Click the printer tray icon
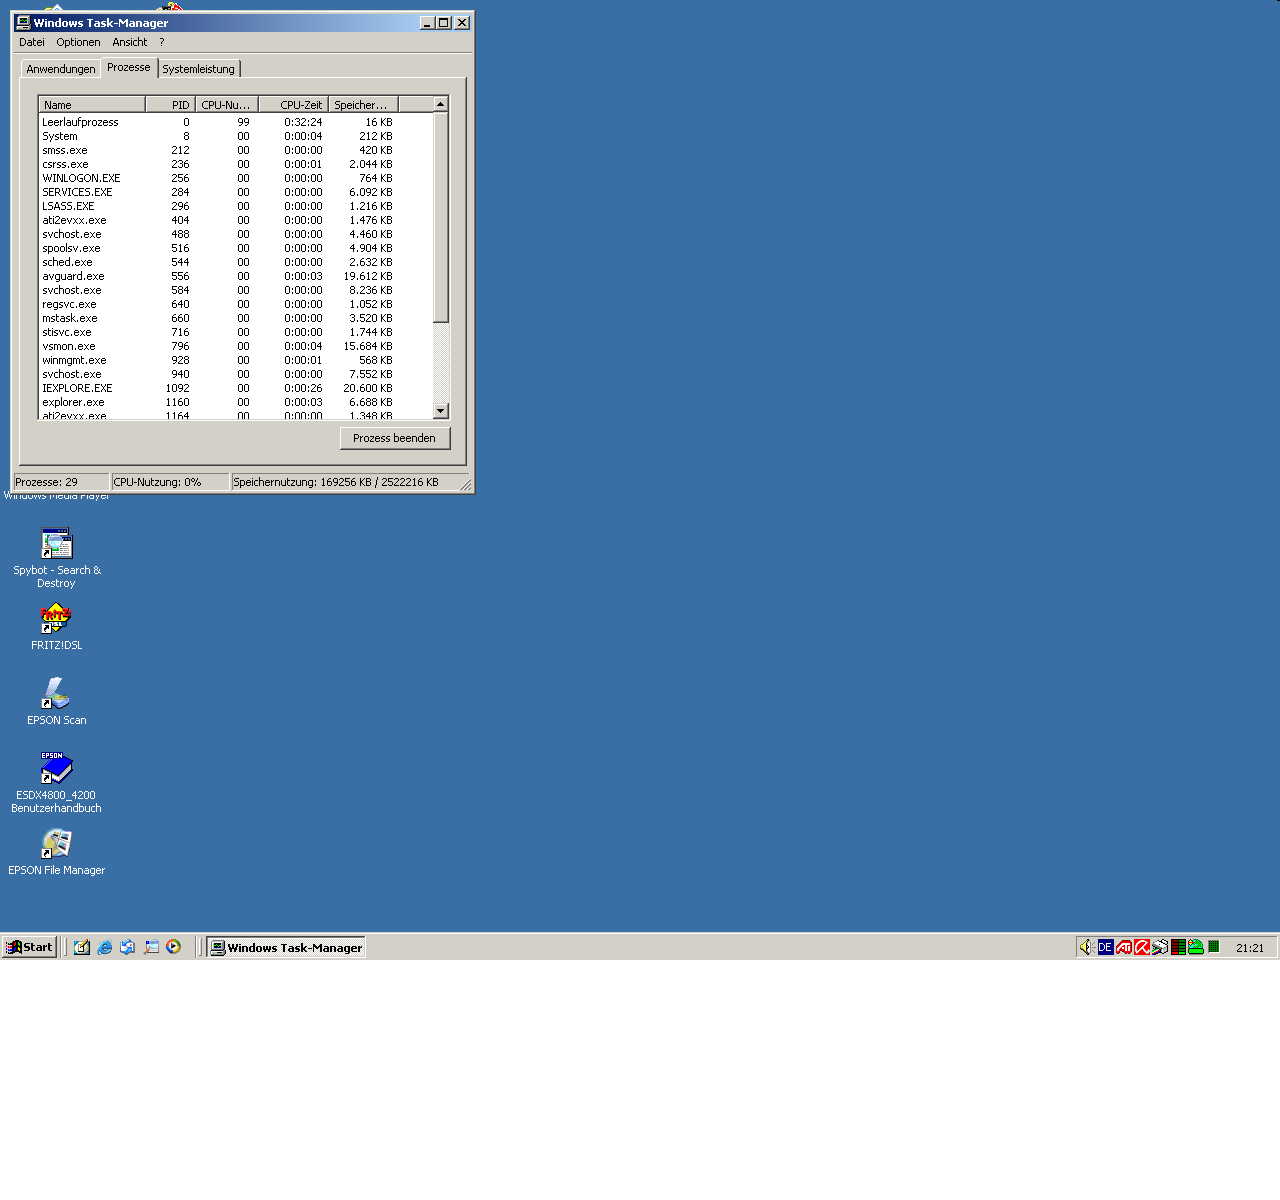 [x=1160, y=947]
